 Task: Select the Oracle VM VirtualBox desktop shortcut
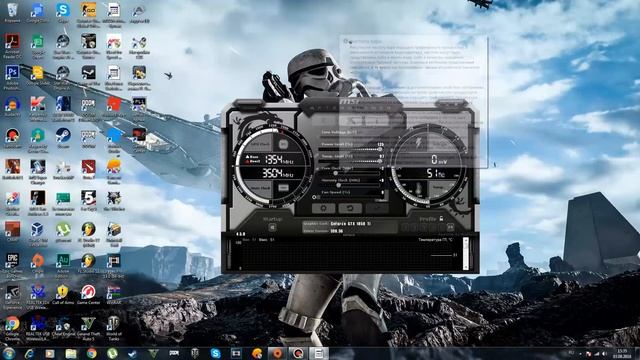(38, 233)
